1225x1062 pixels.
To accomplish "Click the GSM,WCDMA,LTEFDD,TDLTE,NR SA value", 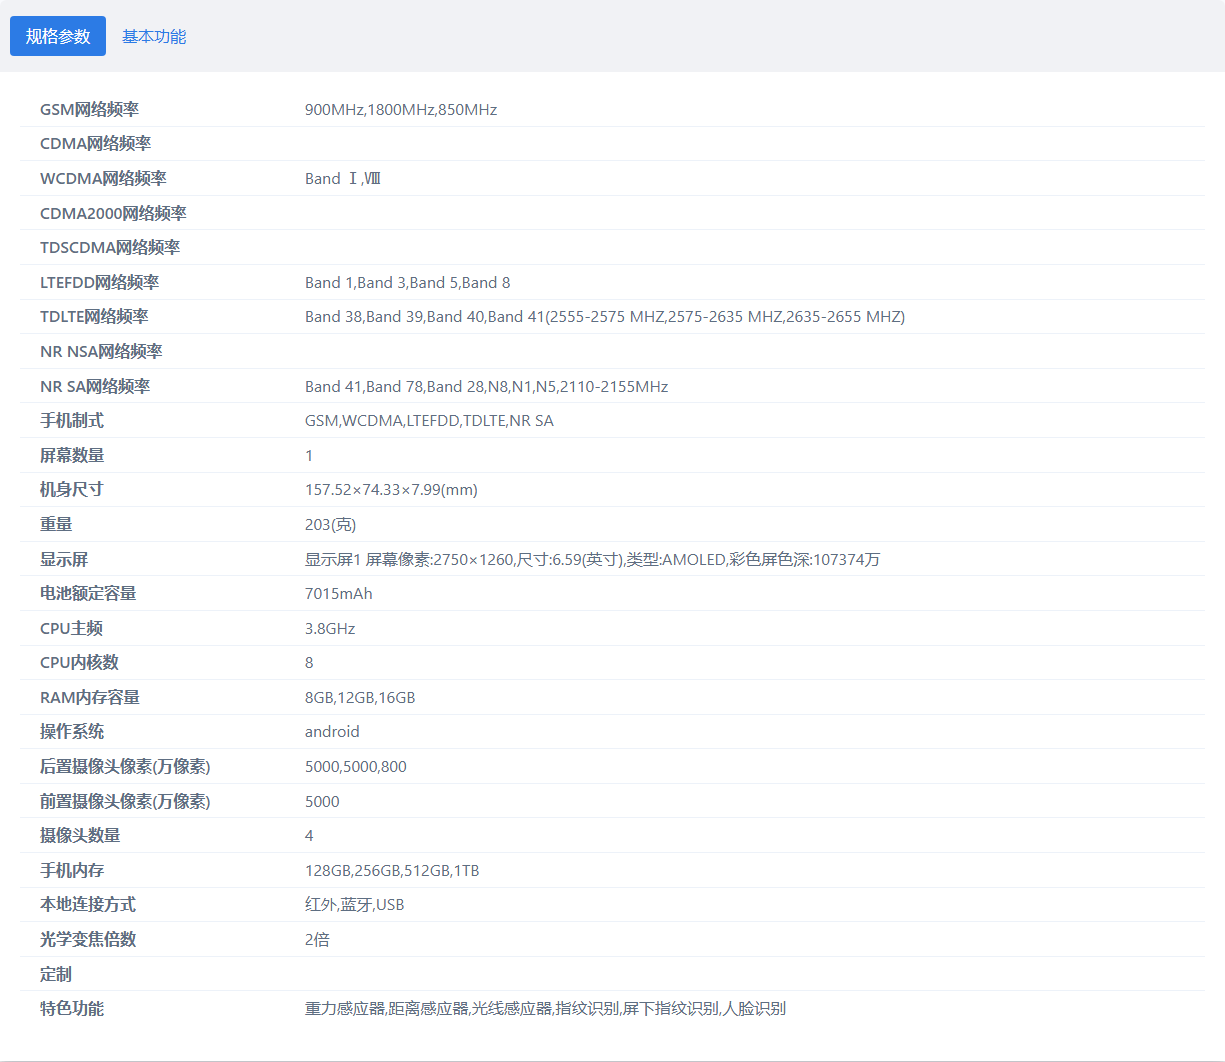I will (429, 420).
